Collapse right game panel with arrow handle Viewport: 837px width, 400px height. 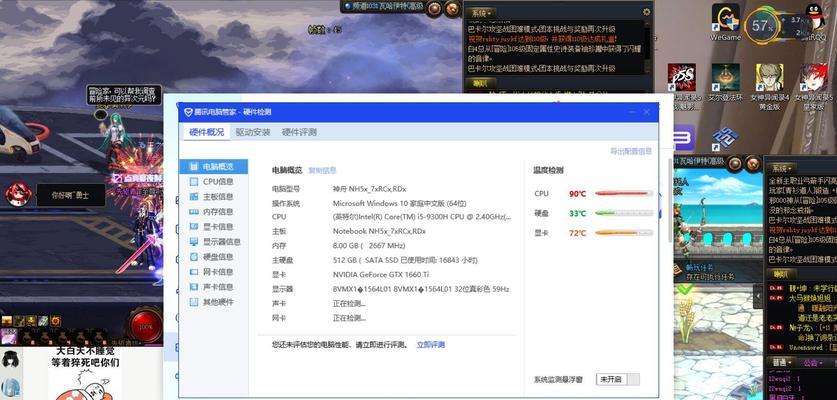click(x=757, y=295)
